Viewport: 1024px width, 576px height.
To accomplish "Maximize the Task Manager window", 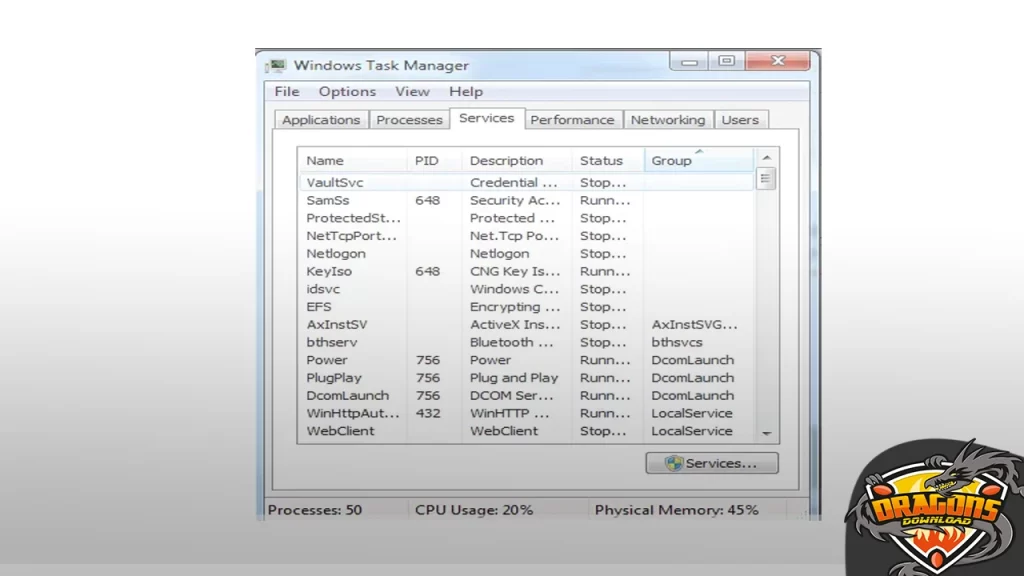I will coord(727,62).
